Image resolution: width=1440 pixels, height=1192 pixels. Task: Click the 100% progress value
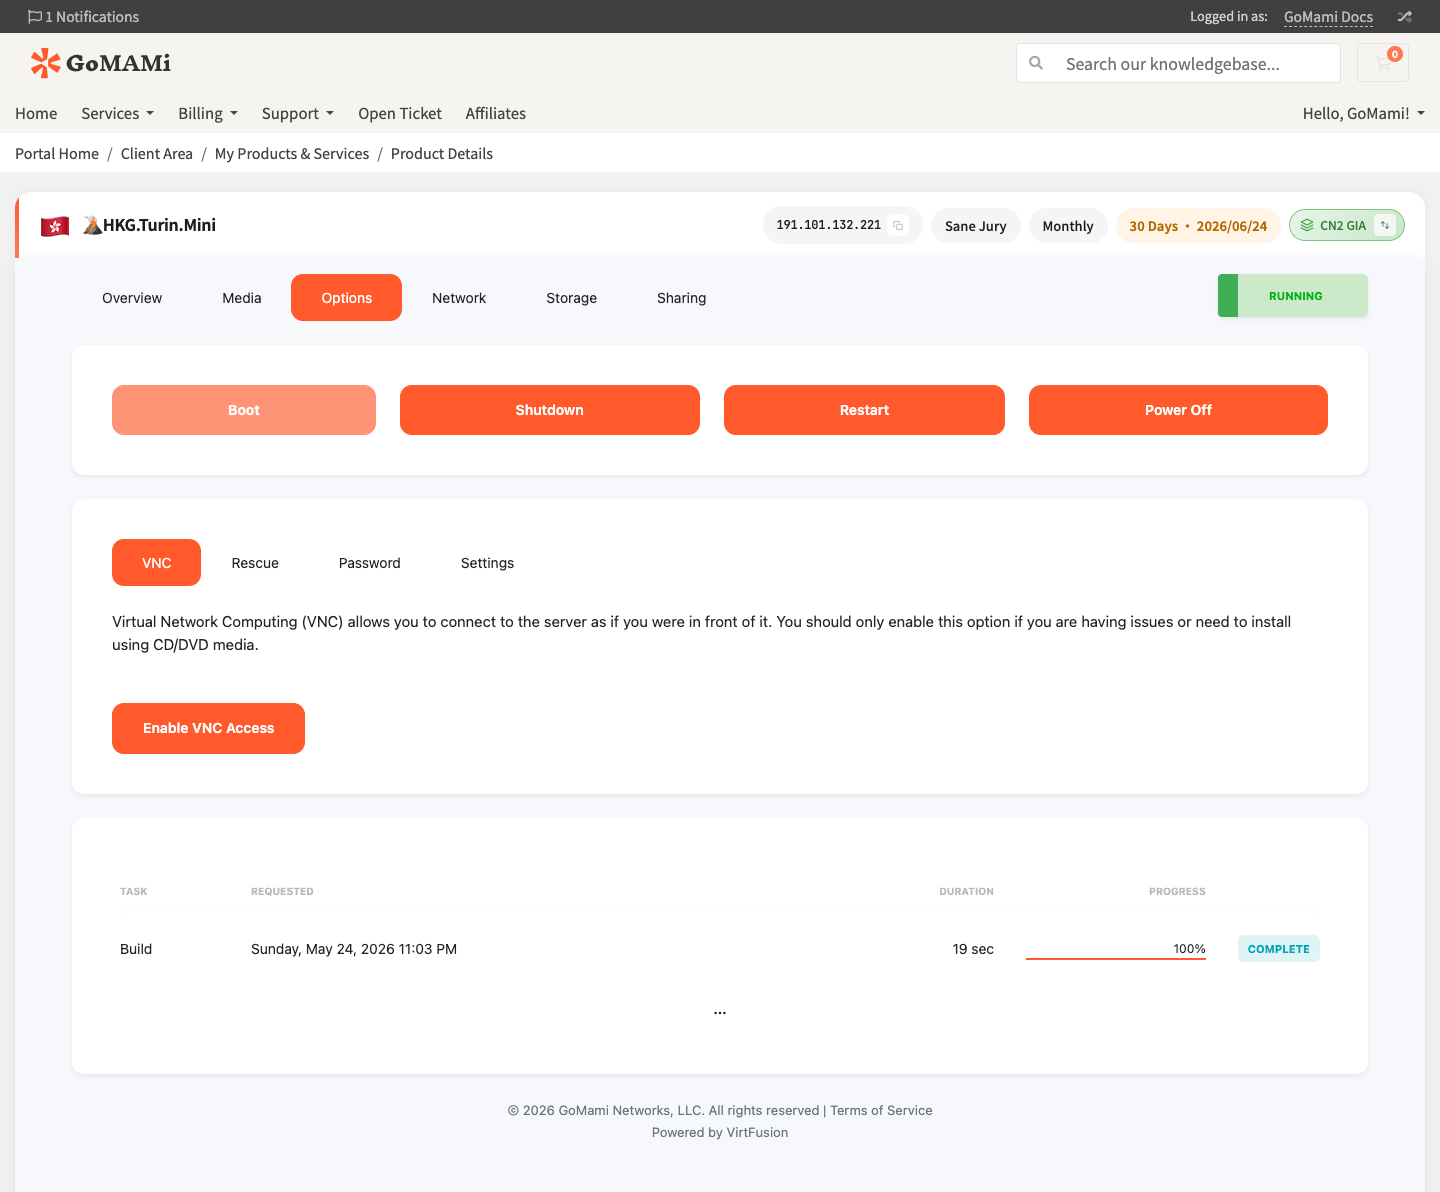pyautogui.click(x=1189, y=949)
